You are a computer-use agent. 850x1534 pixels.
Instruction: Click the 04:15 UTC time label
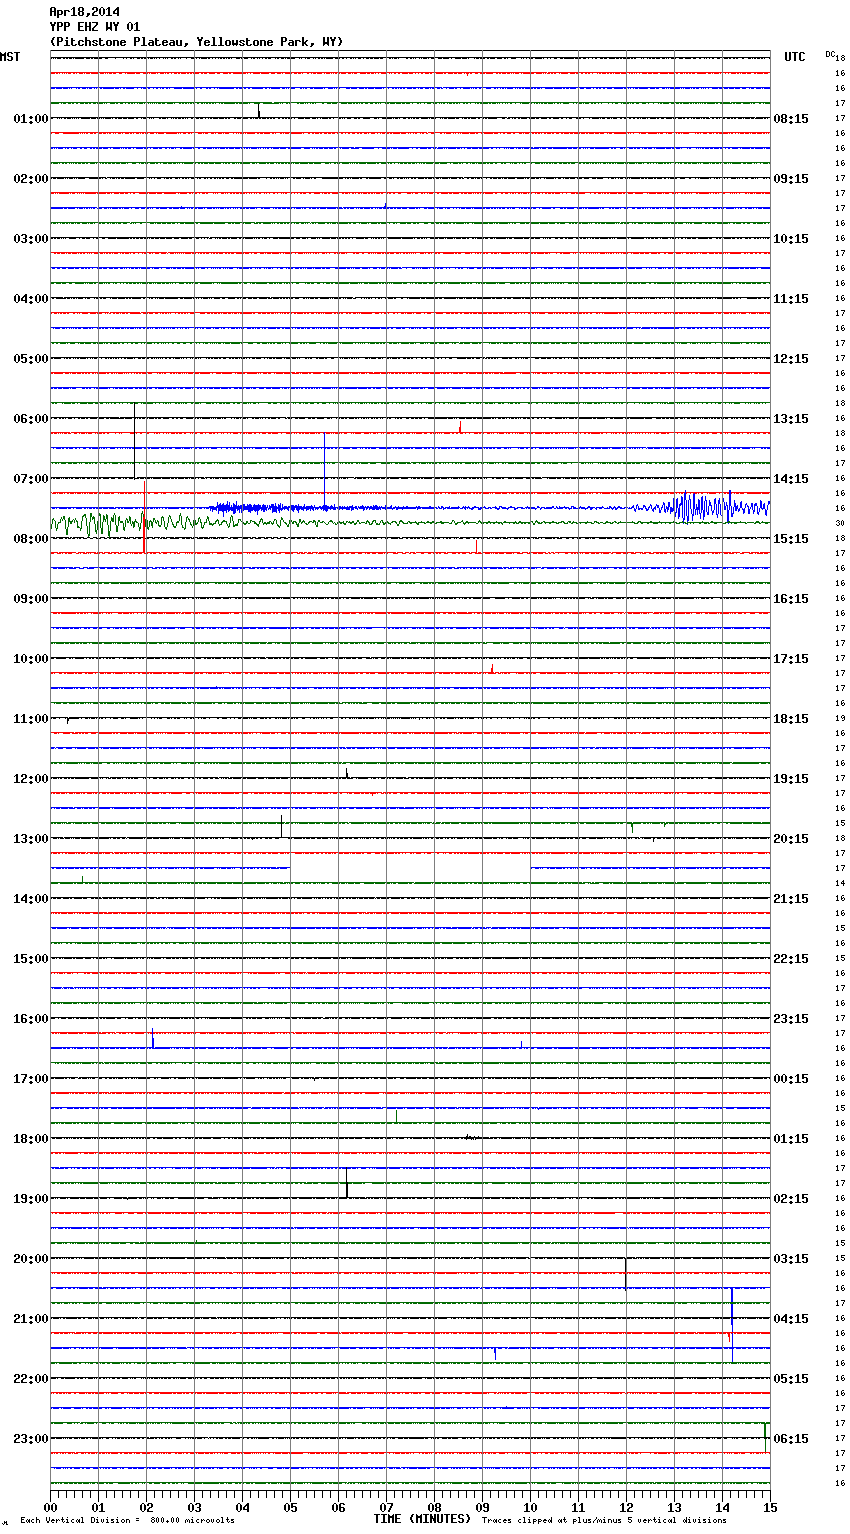coord(791,1319)
